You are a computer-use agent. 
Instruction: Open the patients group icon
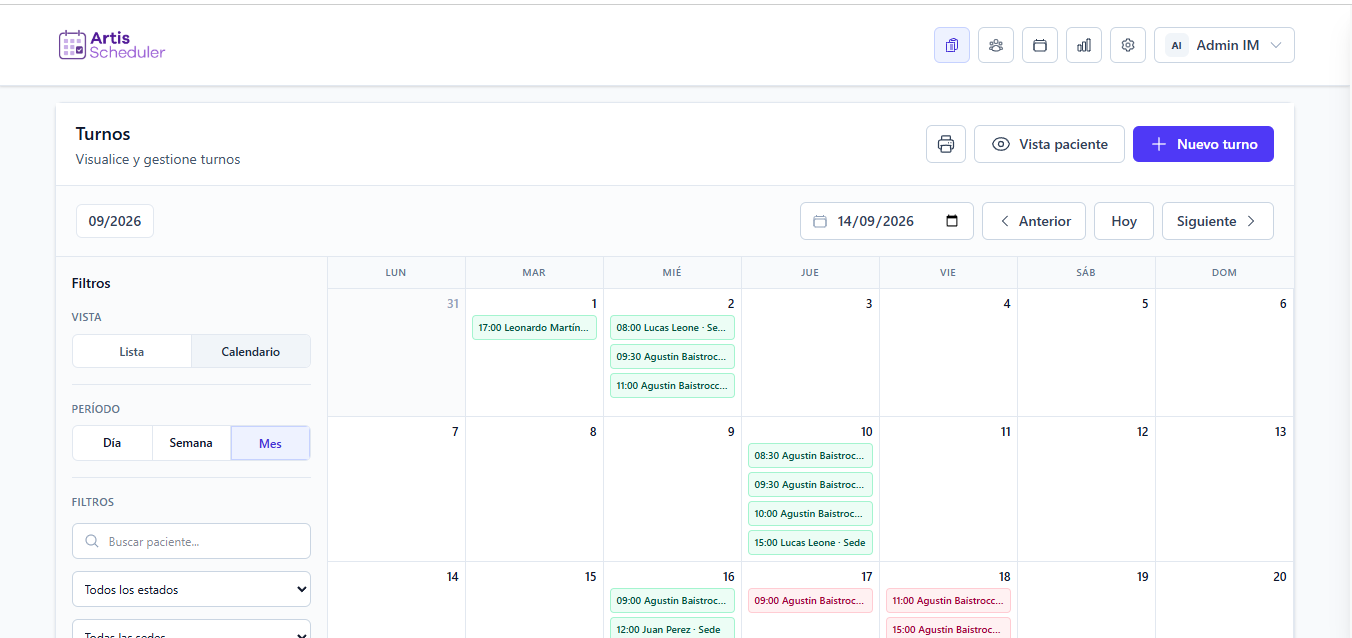996,45
